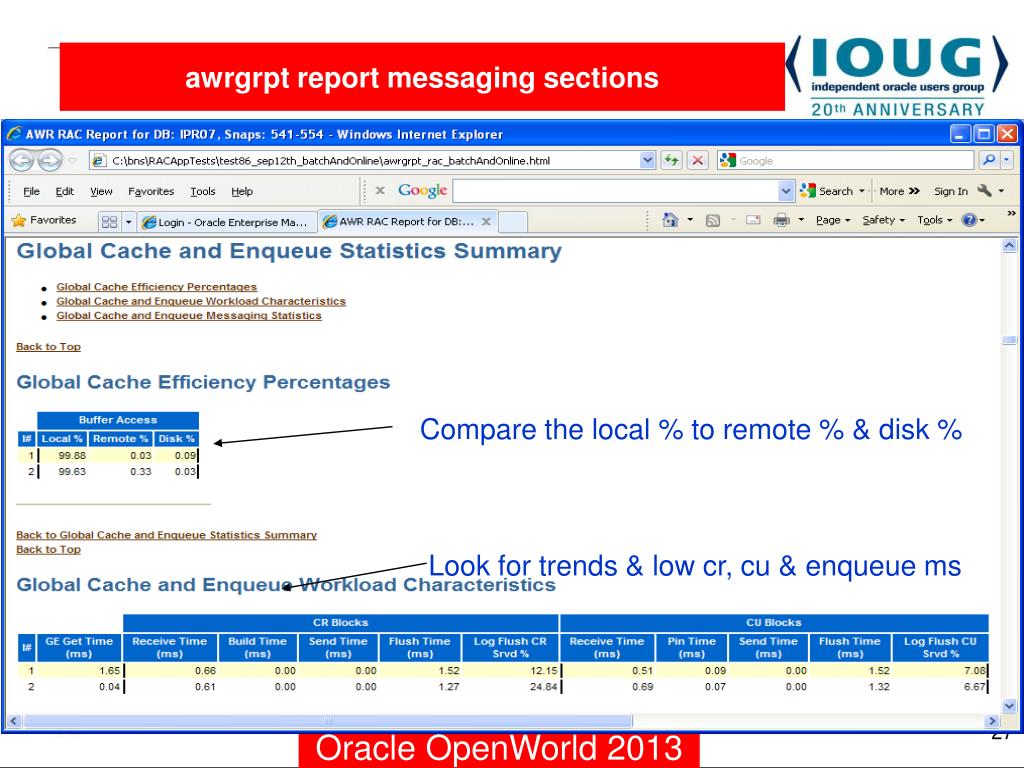This screenshot has height=768, width=1024.
Task: Click Log Flush CR Srvd % value 24.84
Action: click(543, 686)
